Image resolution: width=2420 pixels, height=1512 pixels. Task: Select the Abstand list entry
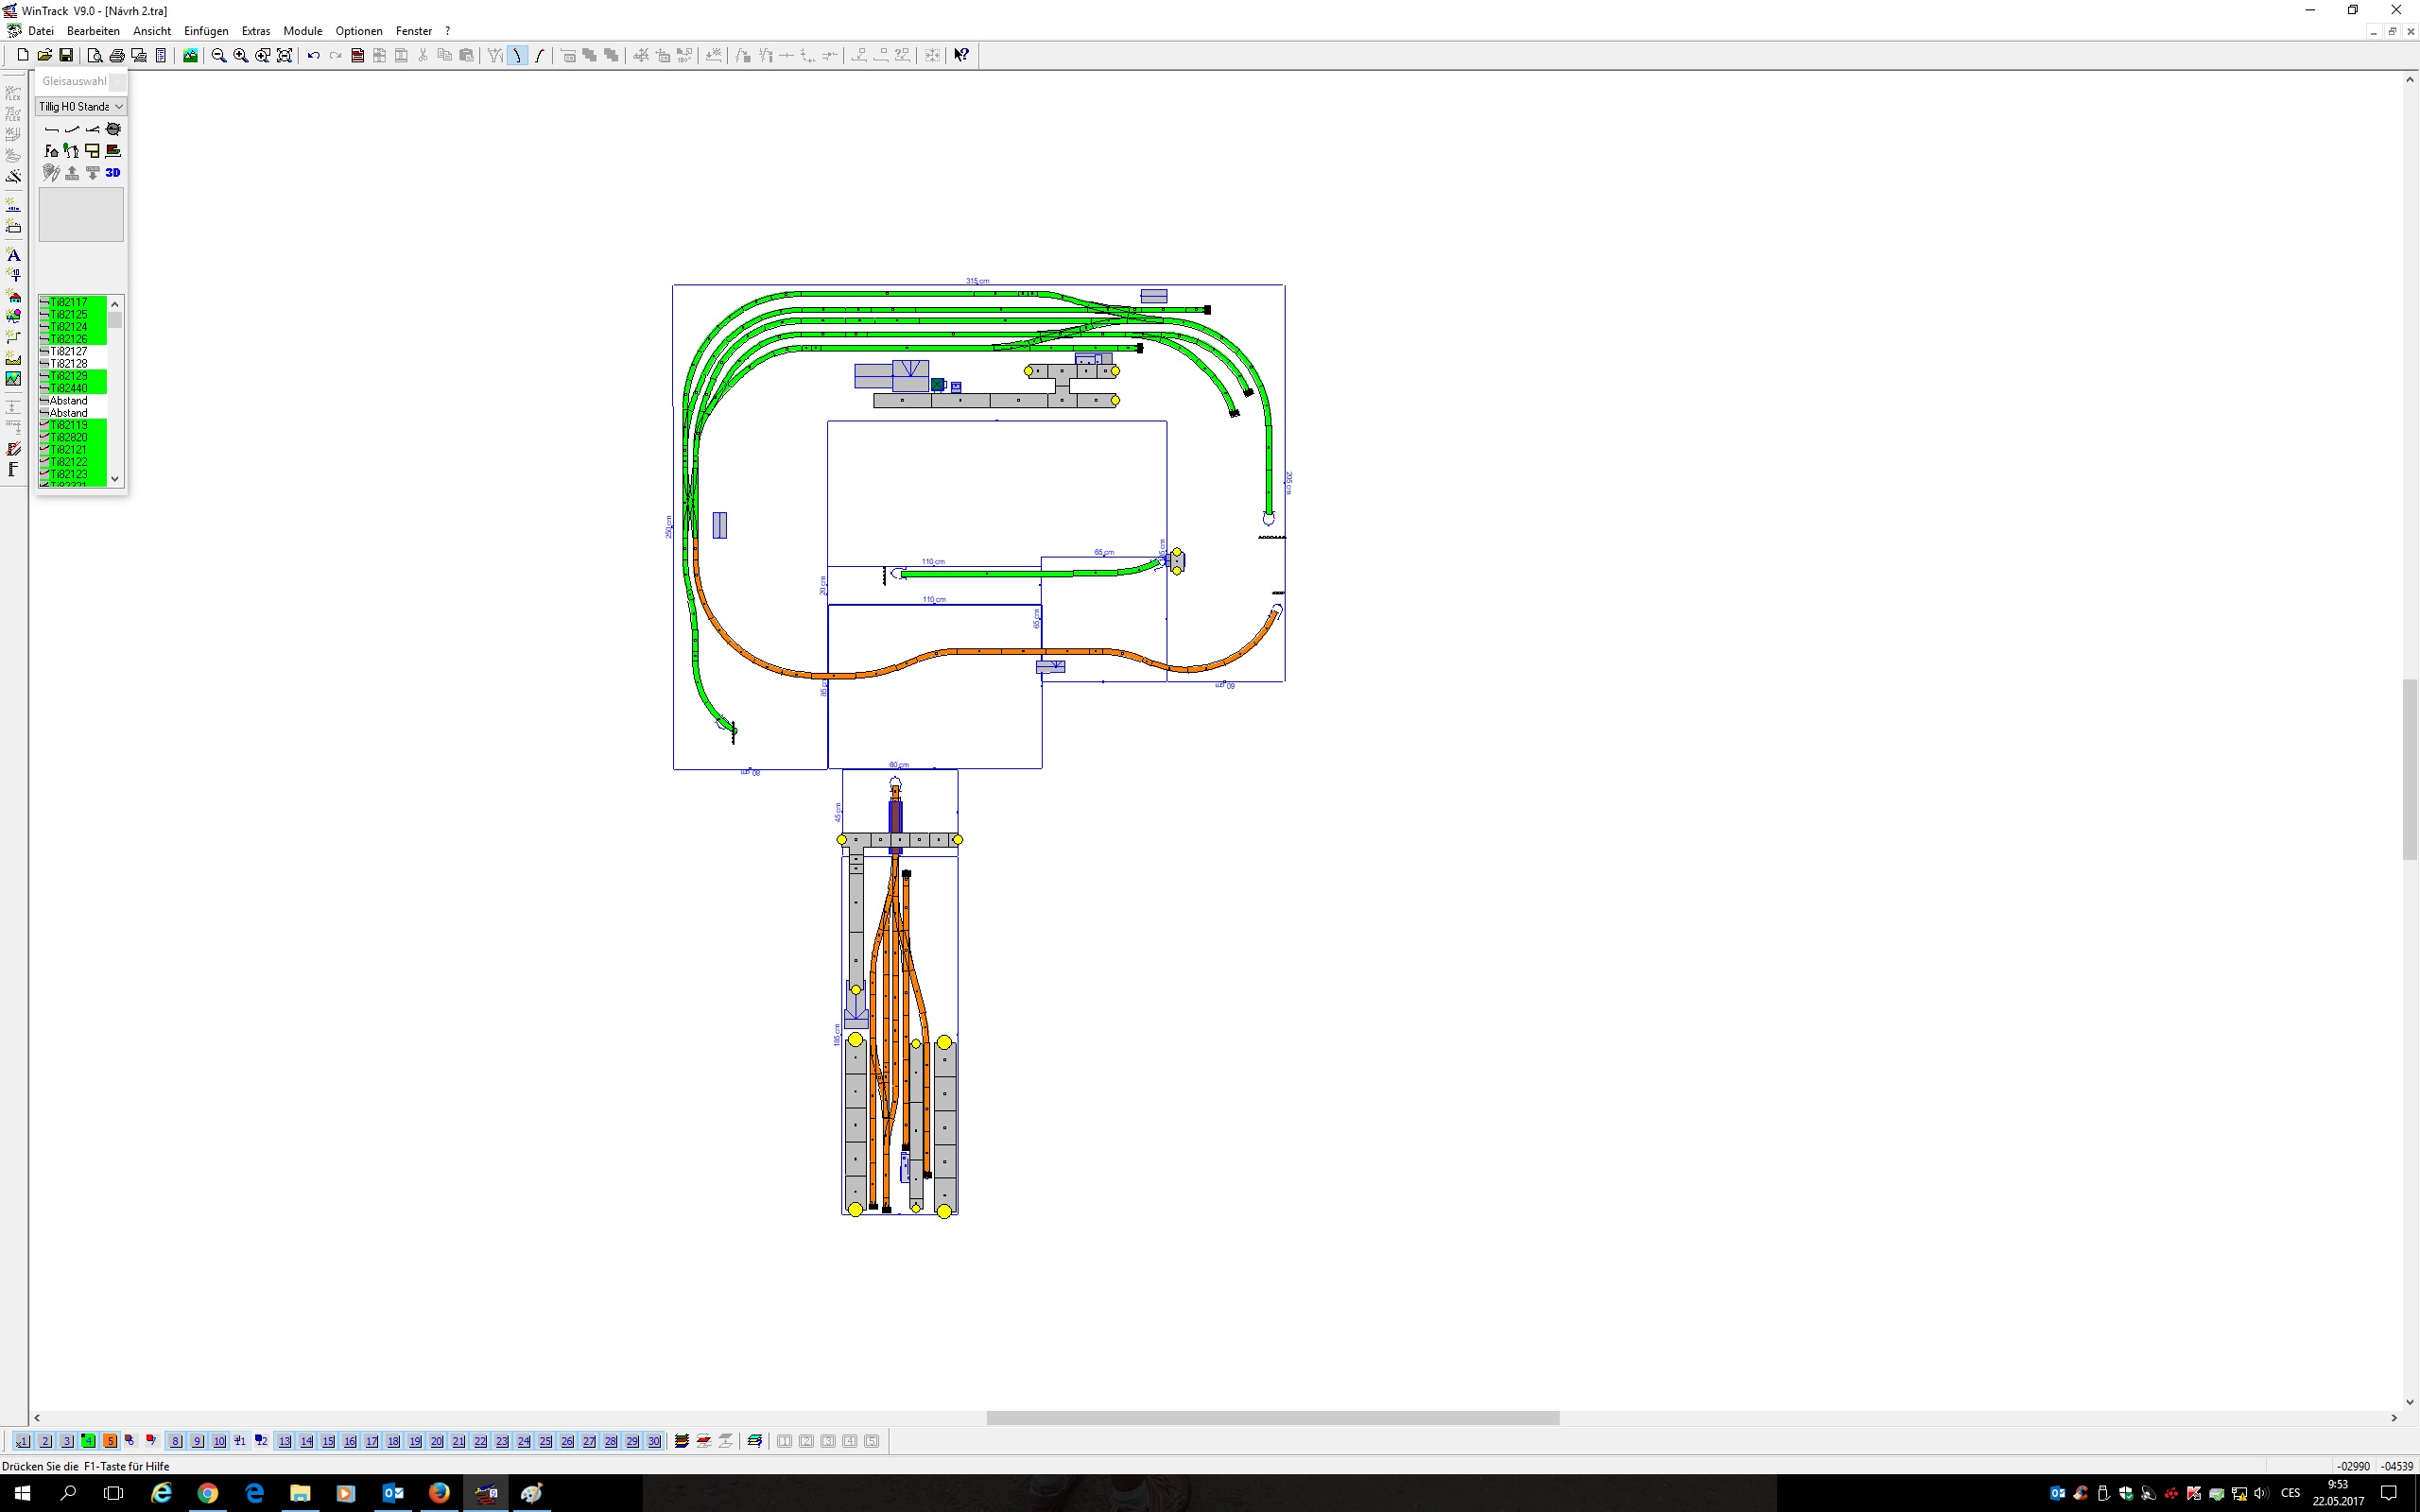[69, 400]
